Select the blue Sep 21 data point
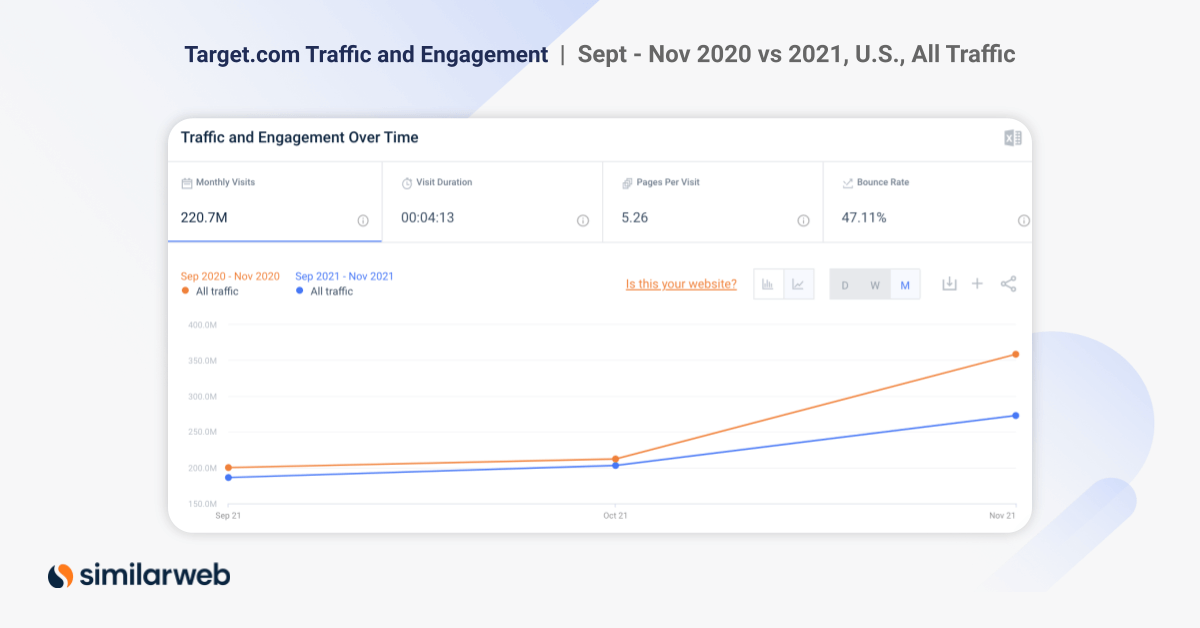Screen dimensions: 1200x628 click(x=229, y=477)
